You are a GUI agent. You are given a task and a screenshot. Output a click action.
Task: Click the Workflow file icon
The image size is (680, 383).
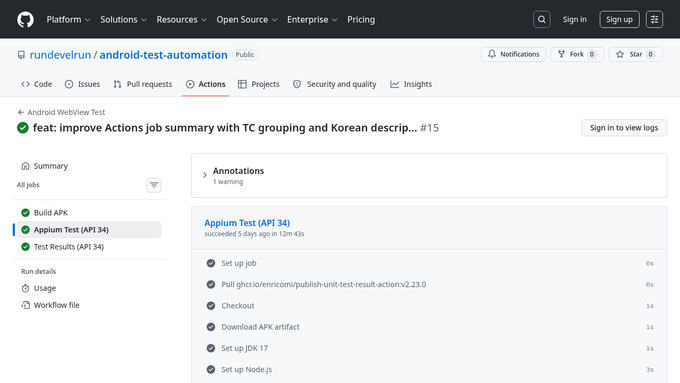click(26, 305)
